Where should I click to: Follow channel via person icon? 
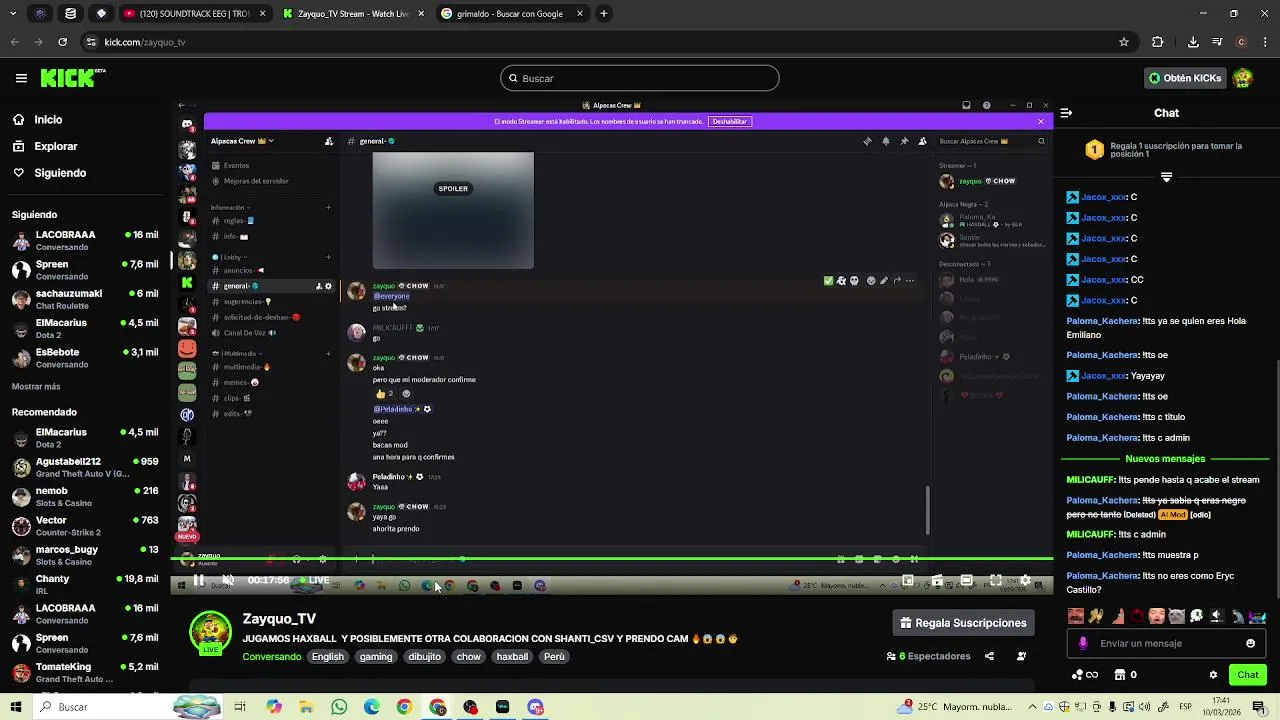tap(1021, 656)
